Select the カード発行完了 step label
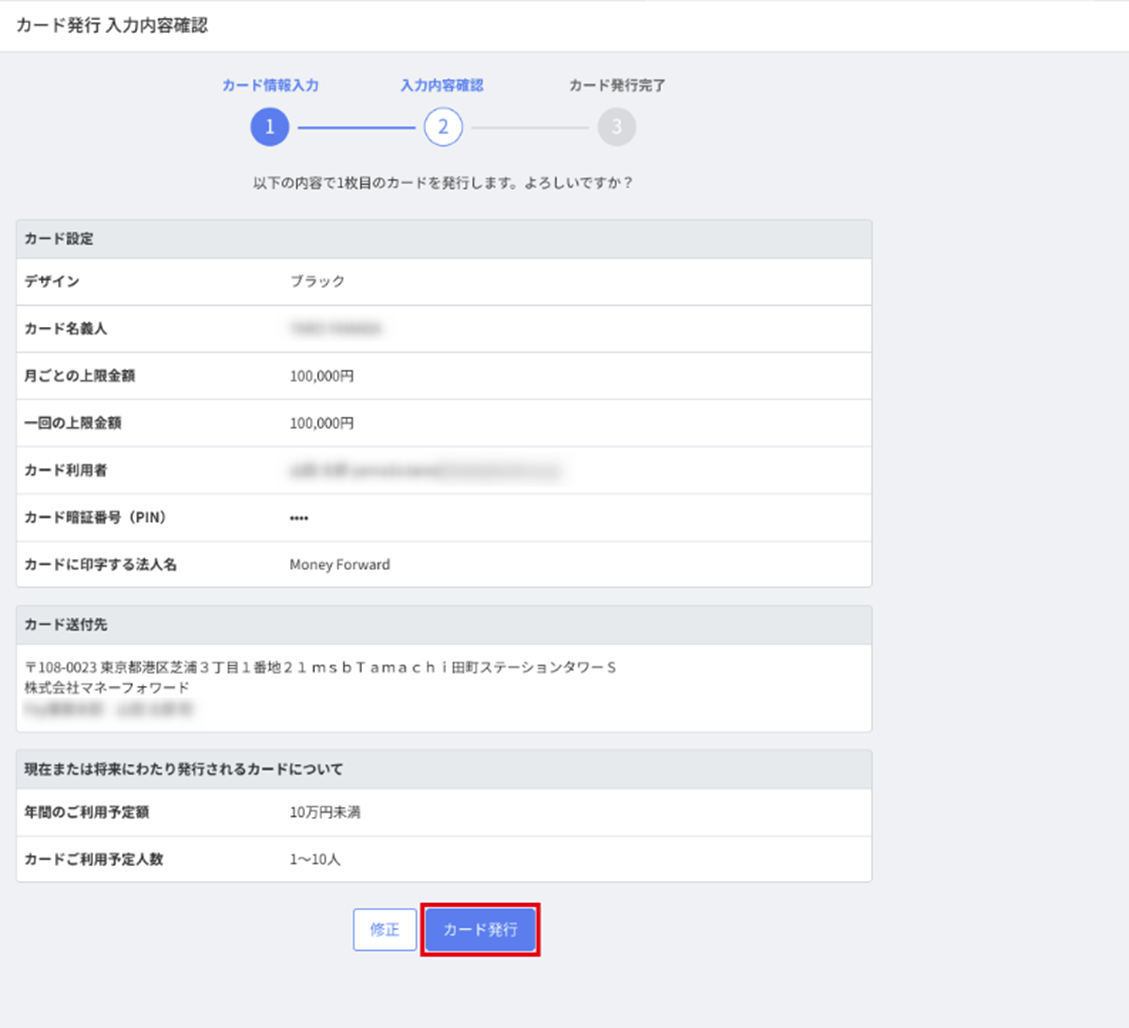1129x1028 pixels. point(617,86)
